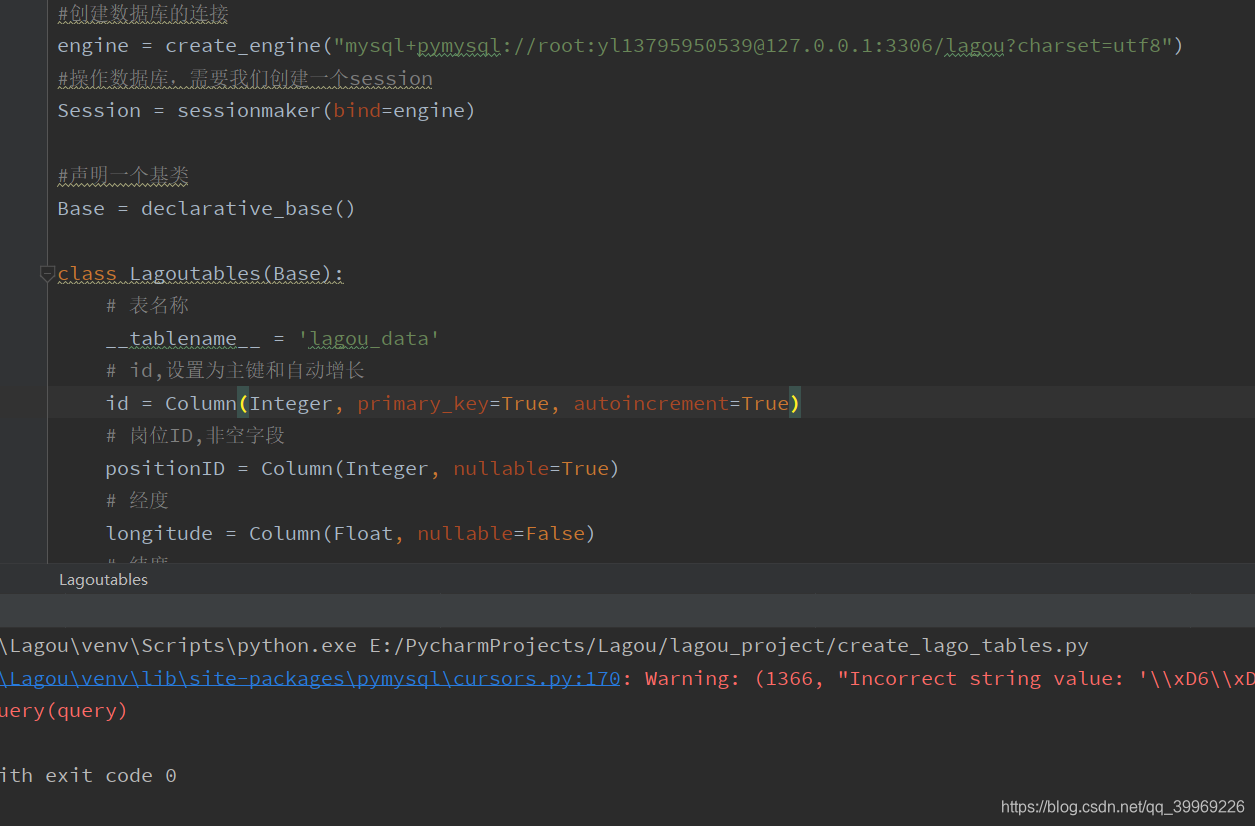Click the '__tablename__' attribute
1255x826 pixels.
coord(183,339)
